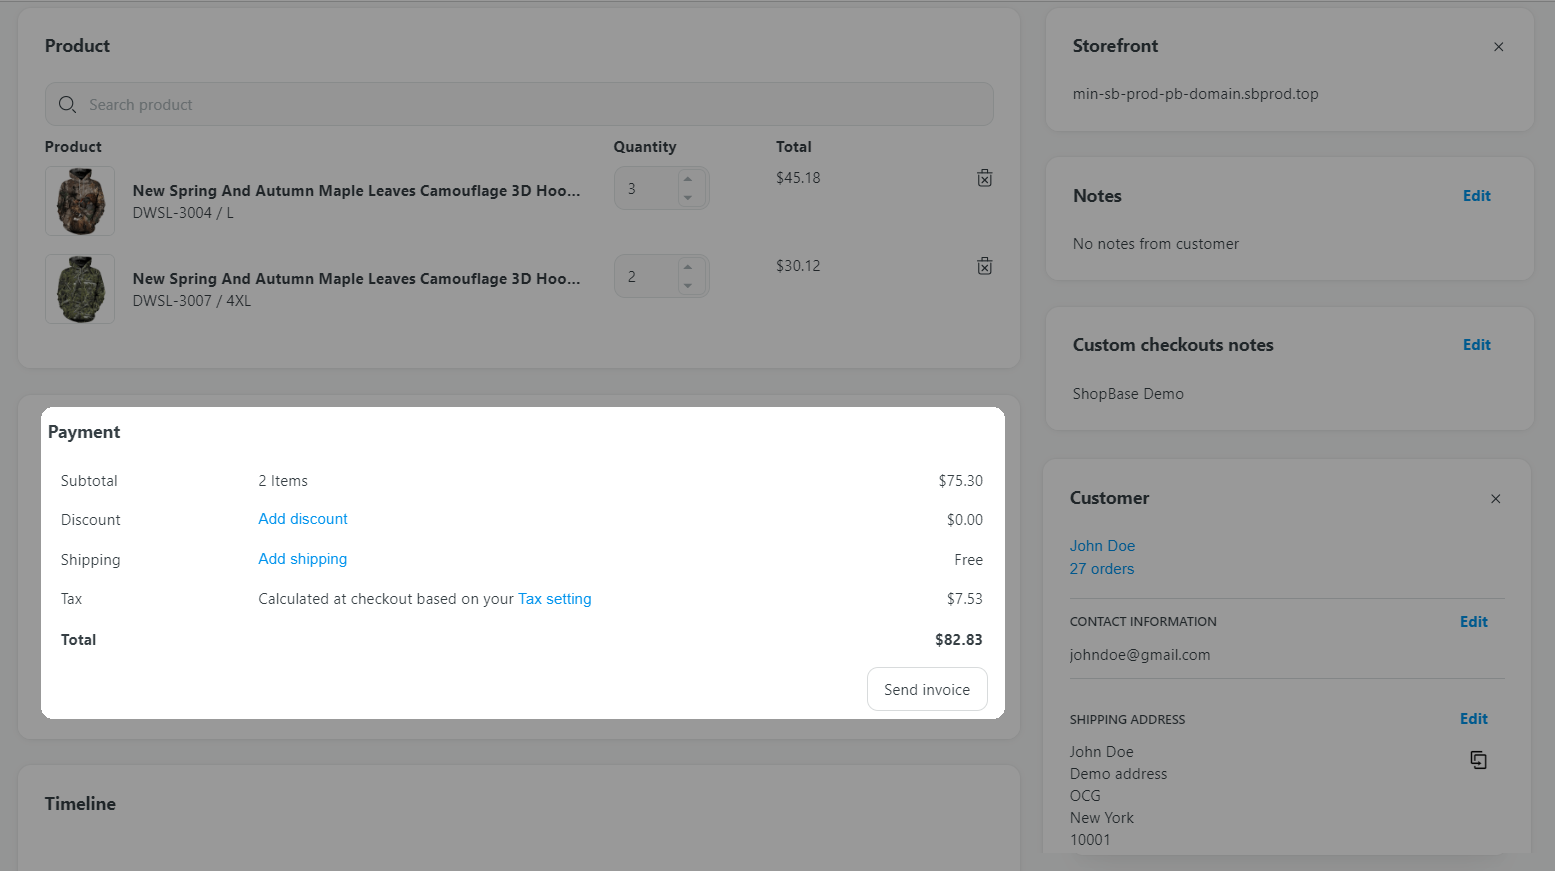Click Add shipping link
Image resolution: width=1555 pixels, height=871 pixels.
[303, 559]
